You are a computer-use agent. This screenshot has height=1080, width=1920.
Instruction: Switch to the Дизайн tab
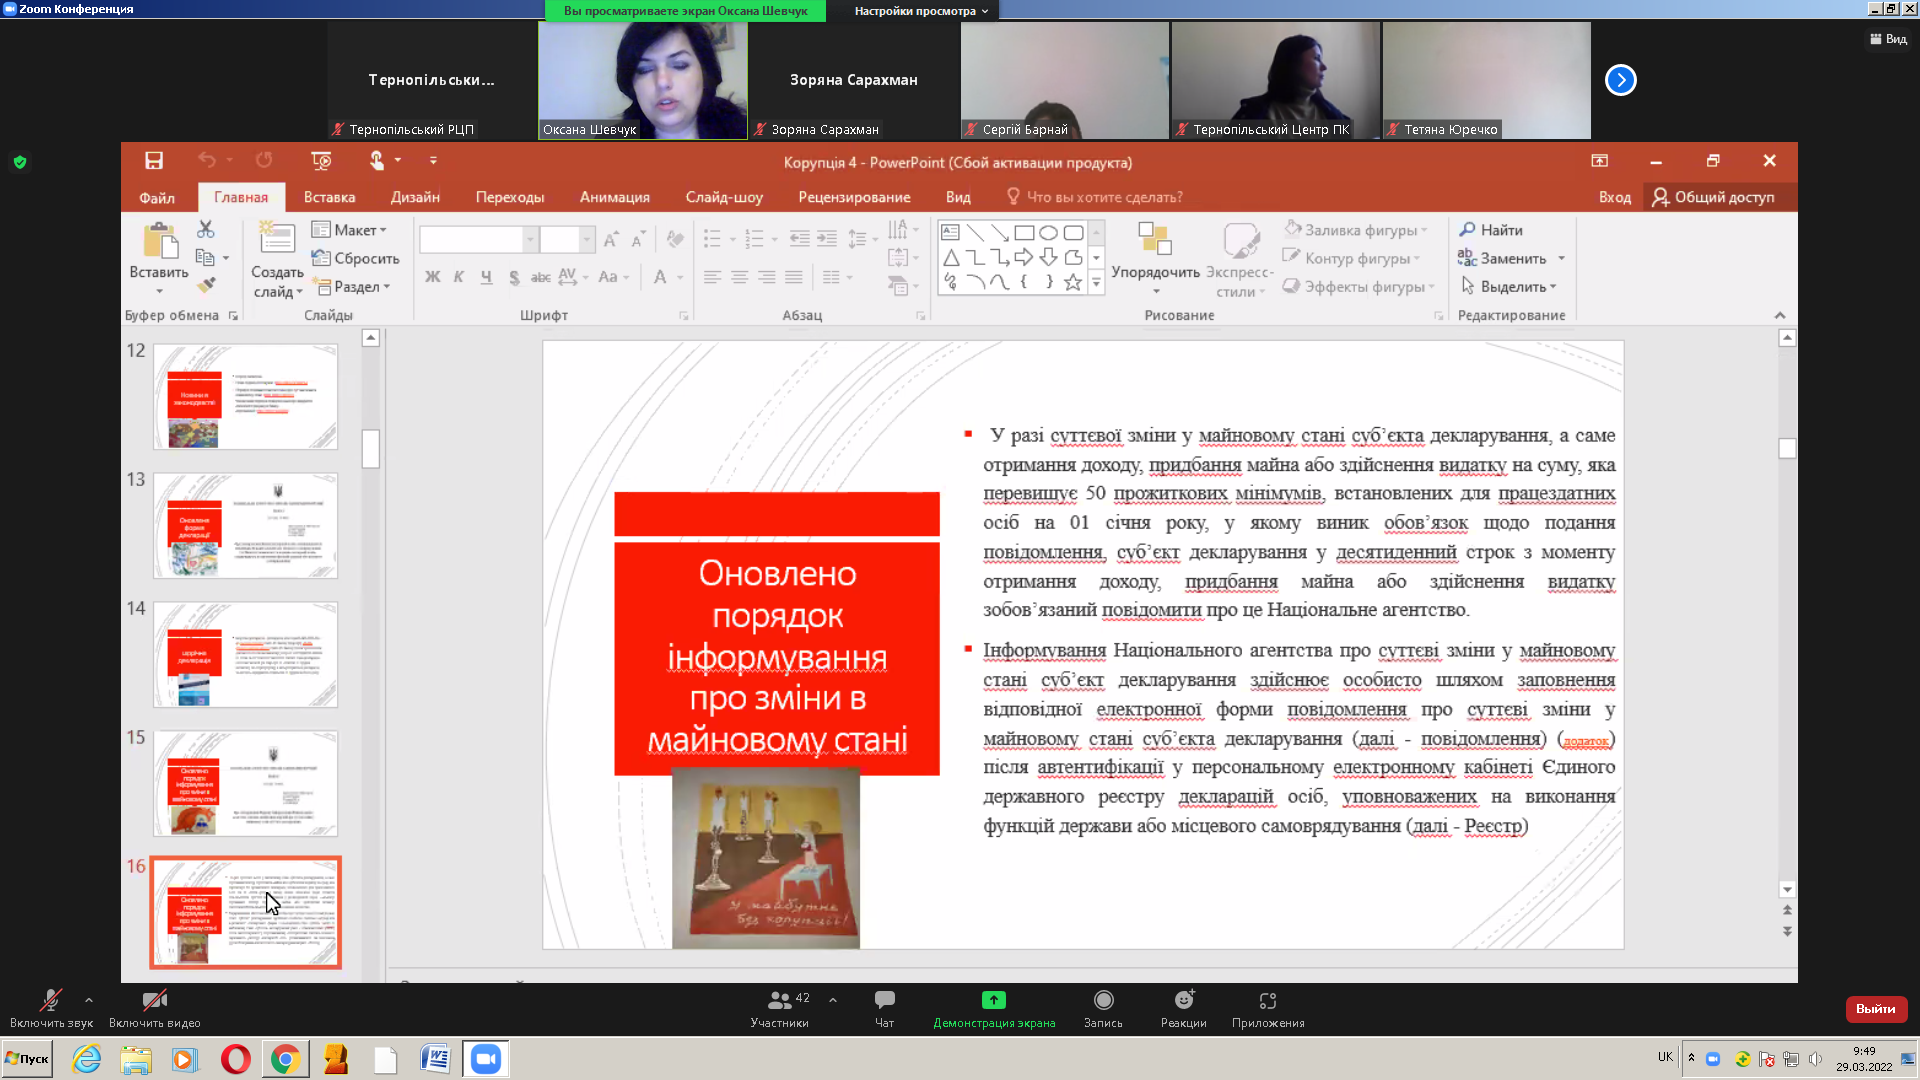(415, 197)
